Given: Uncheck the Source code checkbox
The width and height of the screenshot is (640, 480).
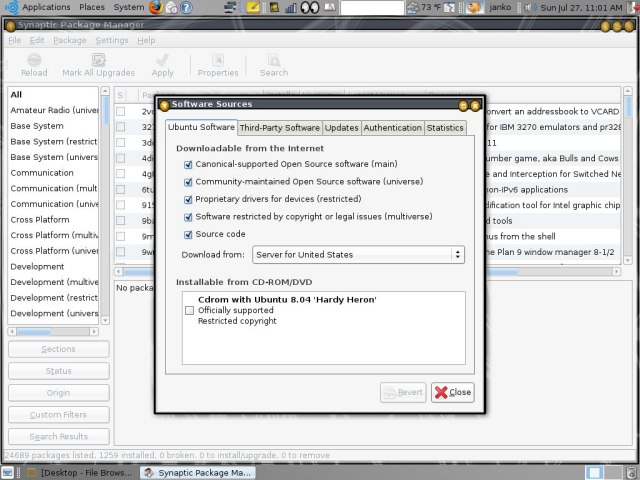Looking at the screenshot, I should pyautogui.click(x=188, y=235).
